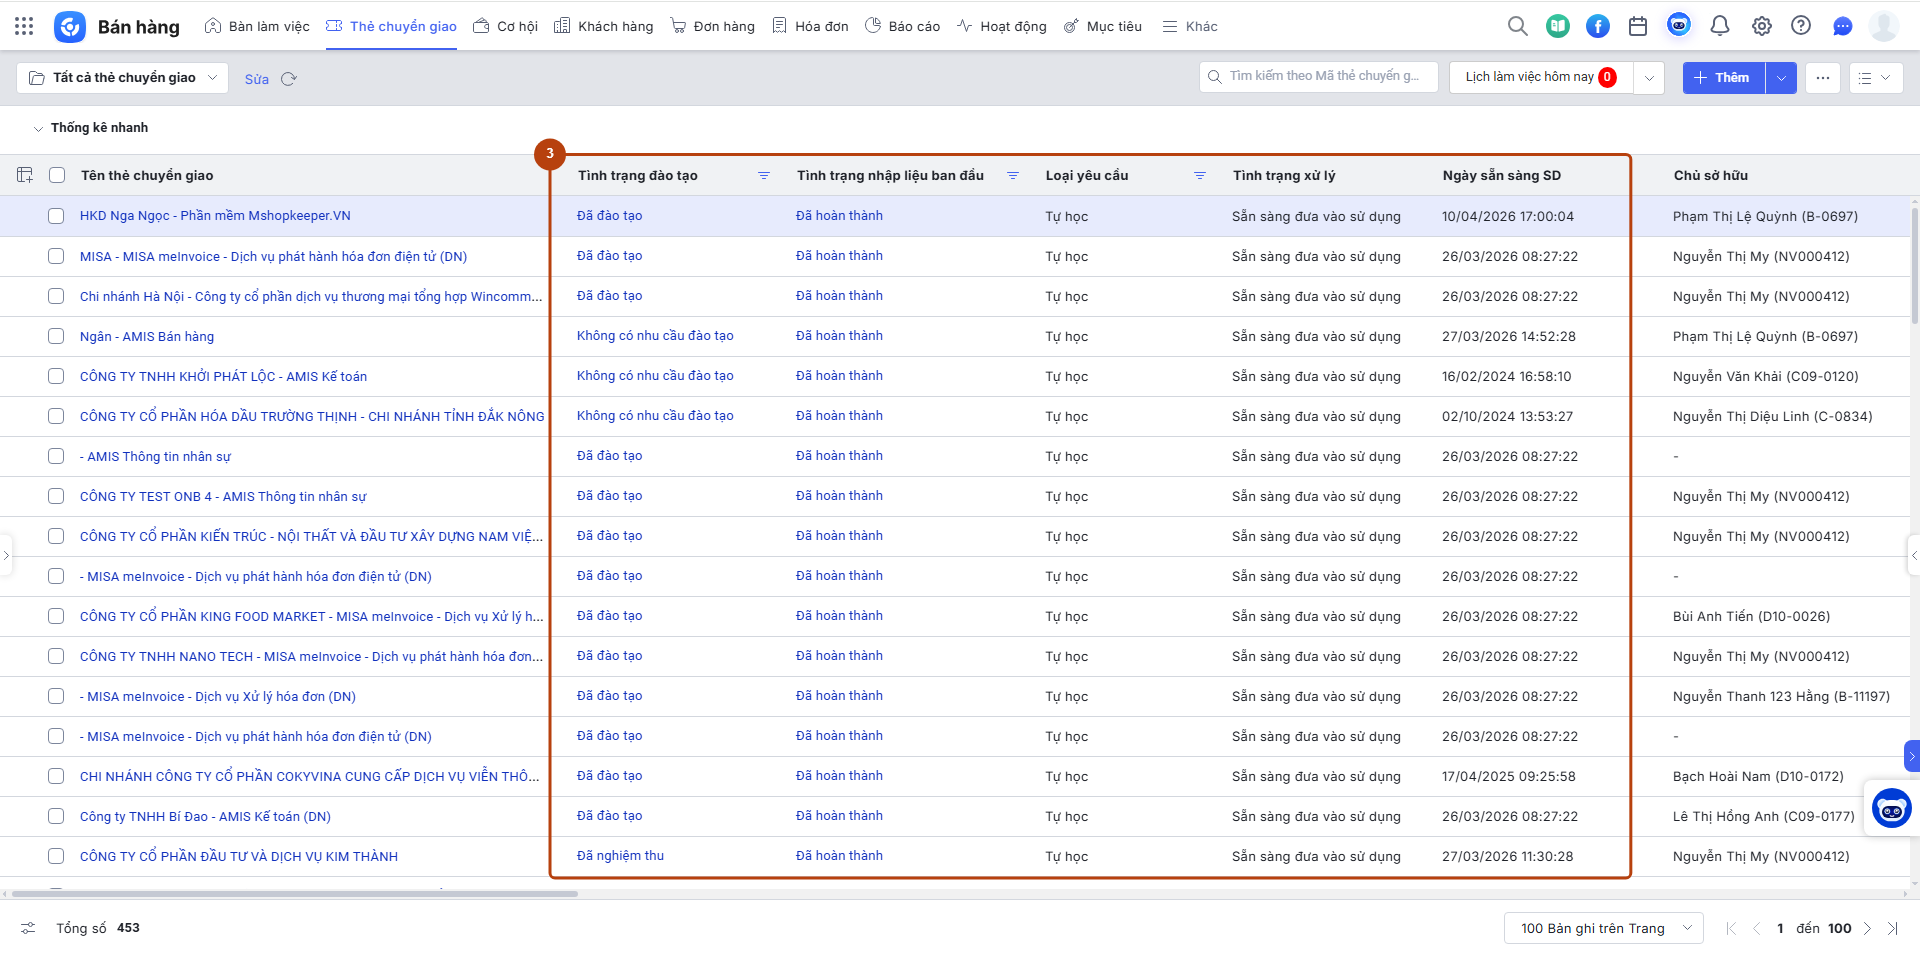Screen dimensions: 1920x955
Task: Check the KING FOOD MARKET row checkbox
Action: click(x=56, y=616)
